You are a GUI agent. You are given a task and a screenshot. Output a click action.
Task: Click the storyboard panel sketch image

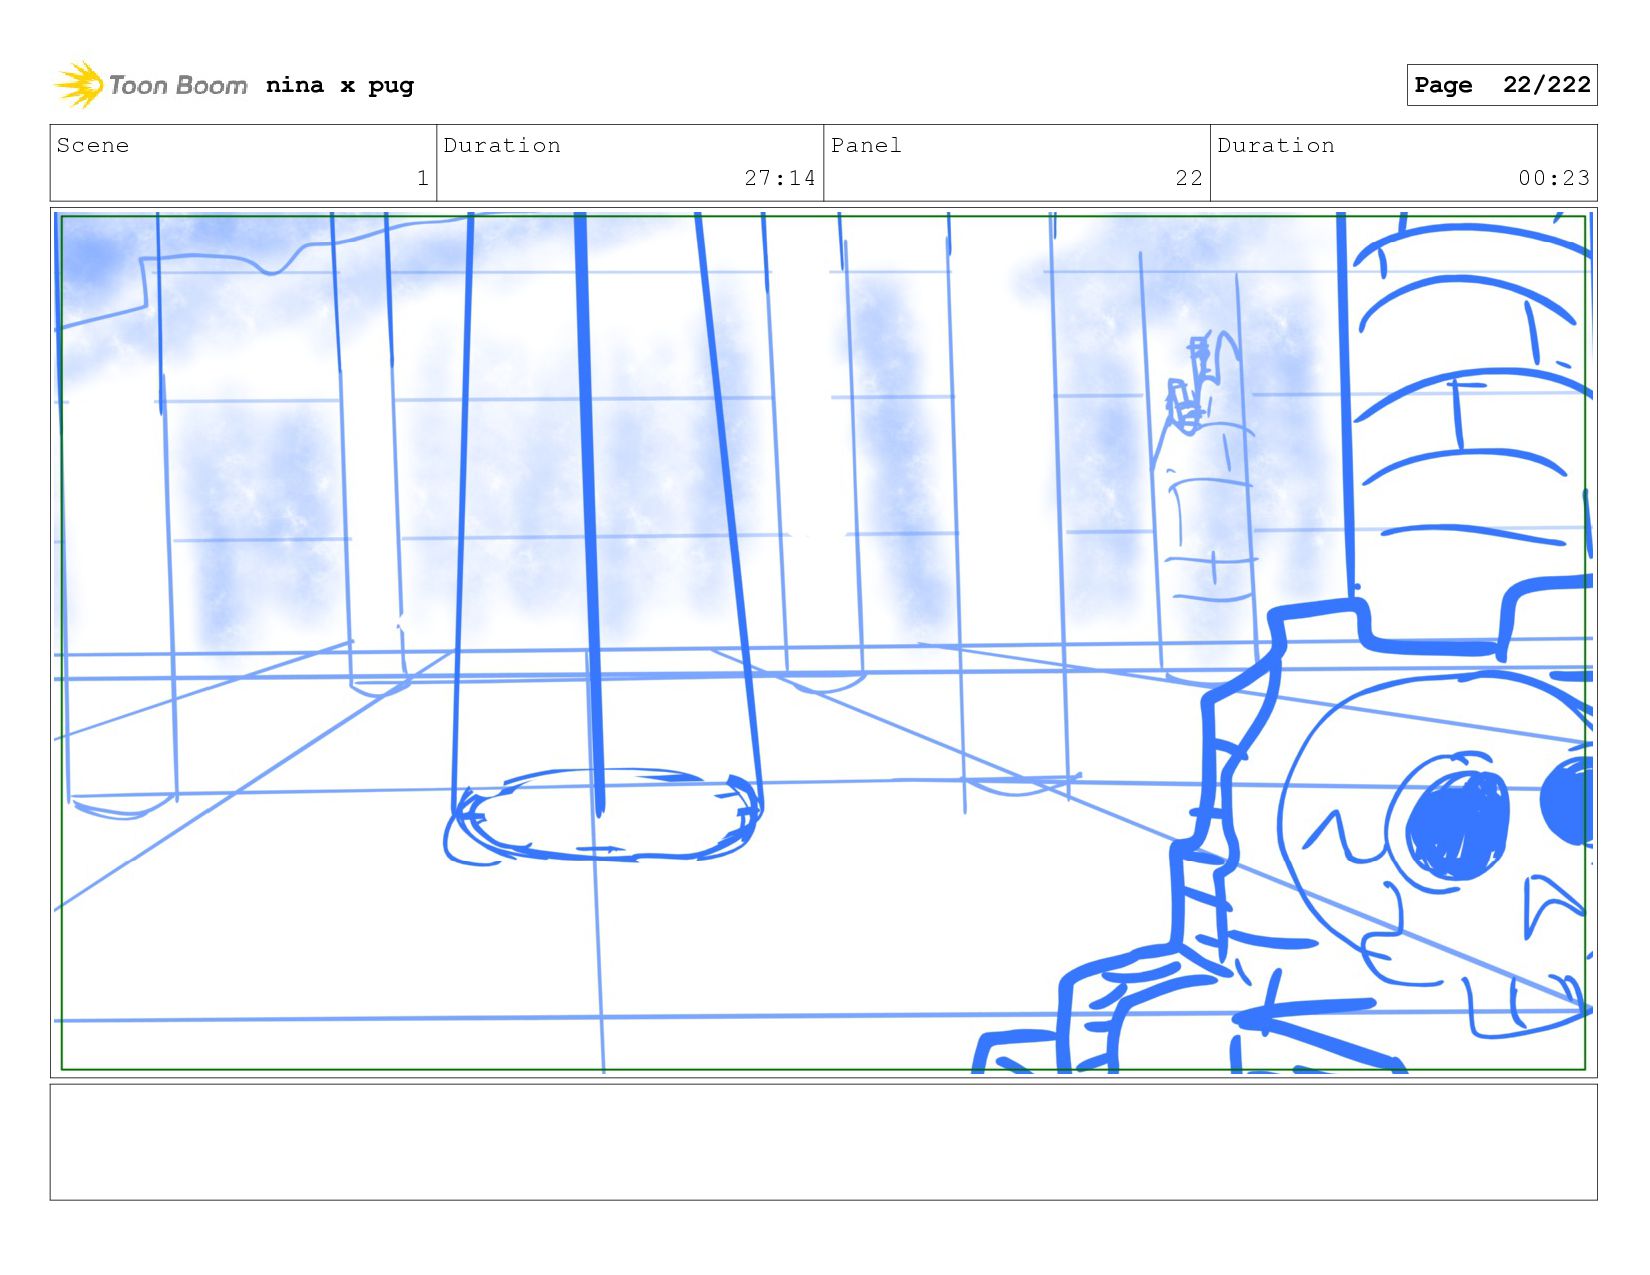coord(823,642)
